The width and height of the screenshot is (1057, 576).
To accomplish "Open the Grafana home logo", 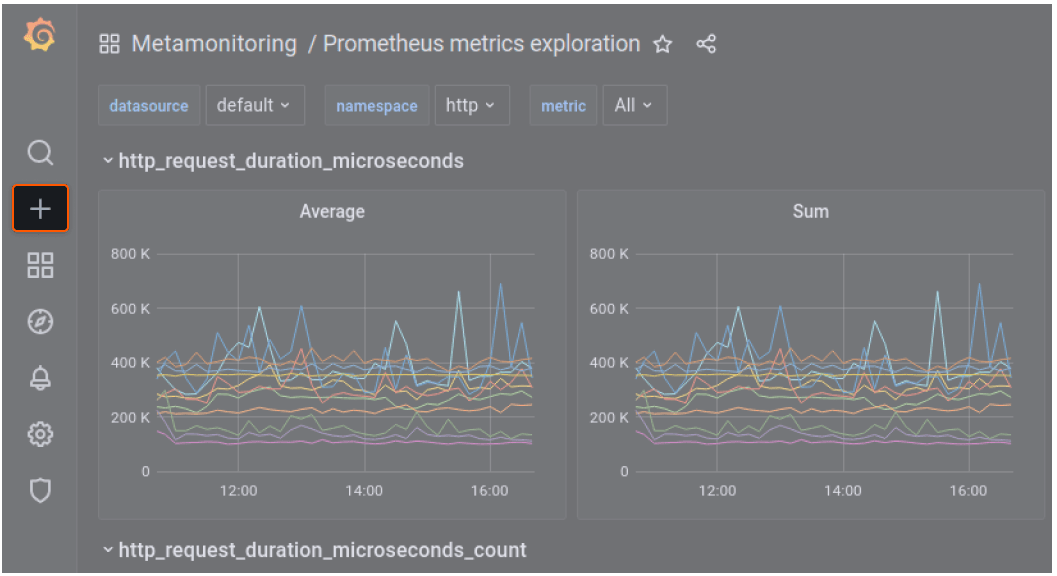I will 40,34.
